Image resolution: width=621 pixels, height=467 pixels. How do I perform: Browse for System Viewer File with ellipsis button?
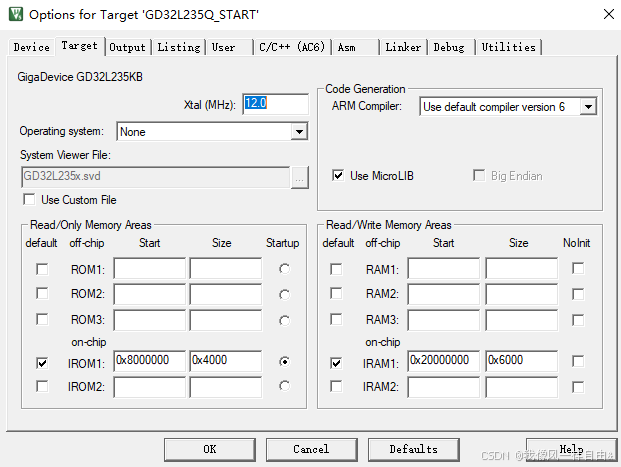click(300, 177)
